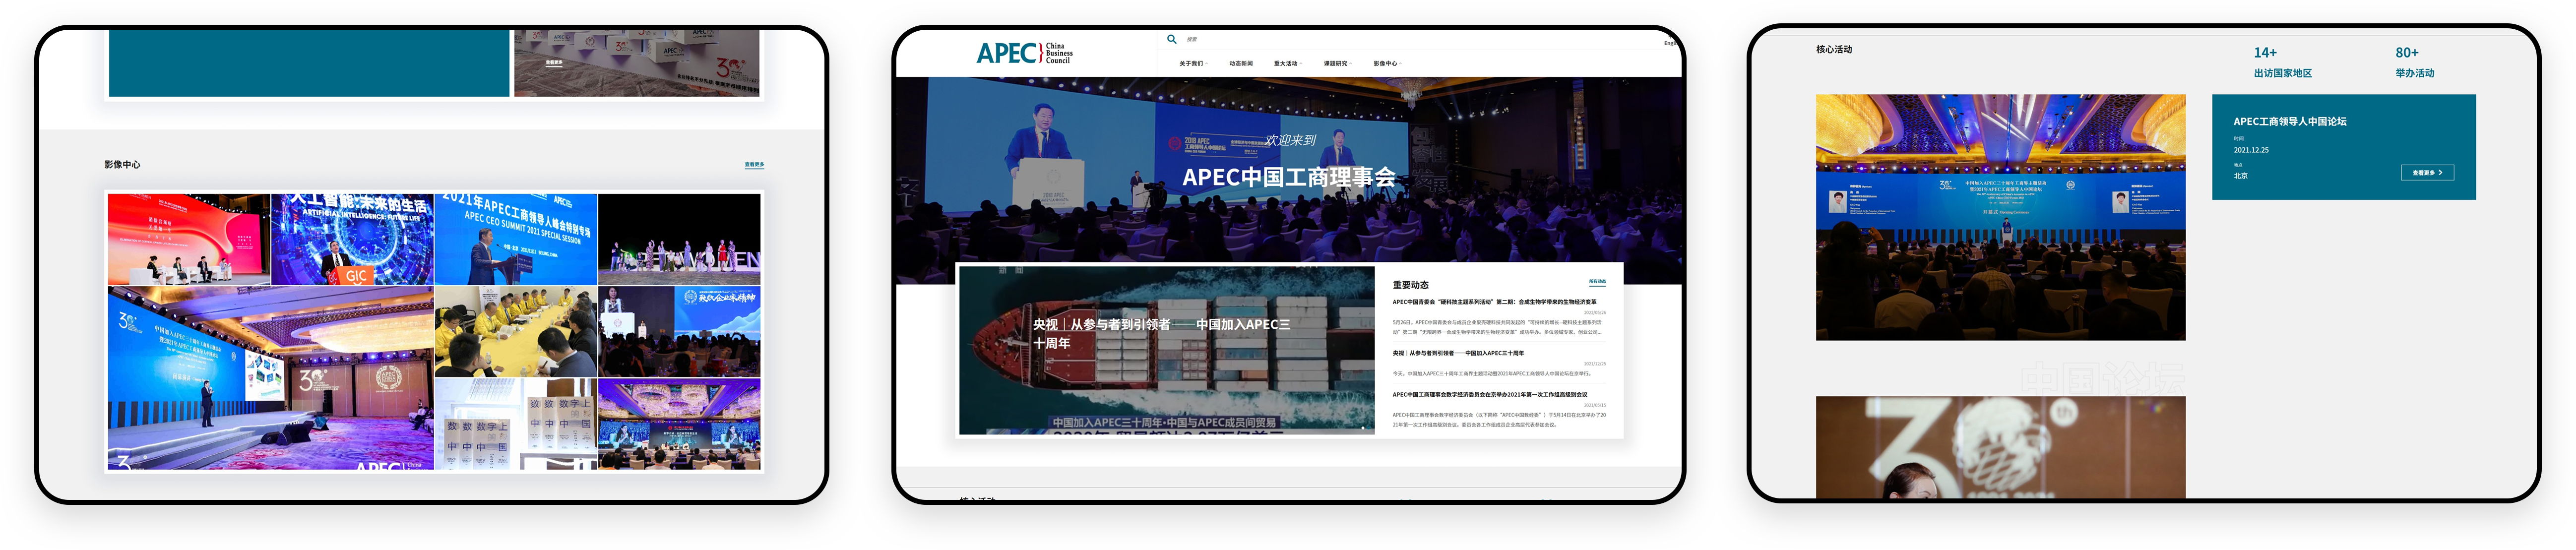Open the APEC CEO Summit 2021 gallery photo
This screenshot has height=550, width=2576.
click(x=515, y=240)
